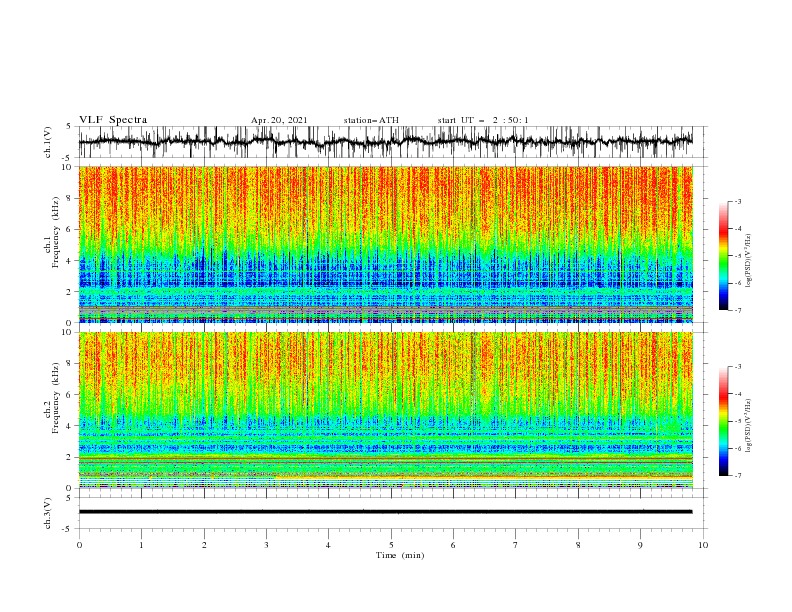This screenshot has width=792, height=612.
Task: Click the ch.2 log(PSD) color bar
Action: coord(723,421)
